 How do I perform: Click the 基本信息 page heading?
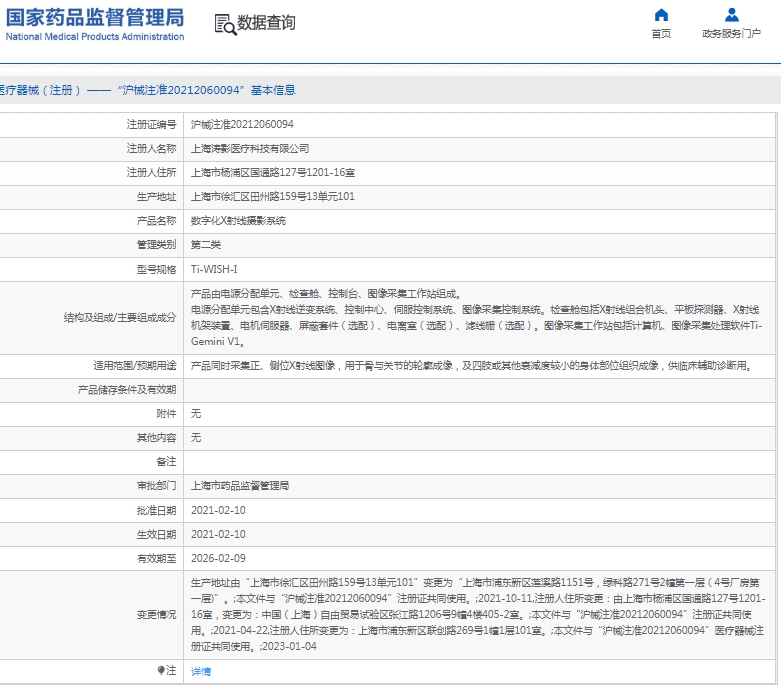click(273, 90)
